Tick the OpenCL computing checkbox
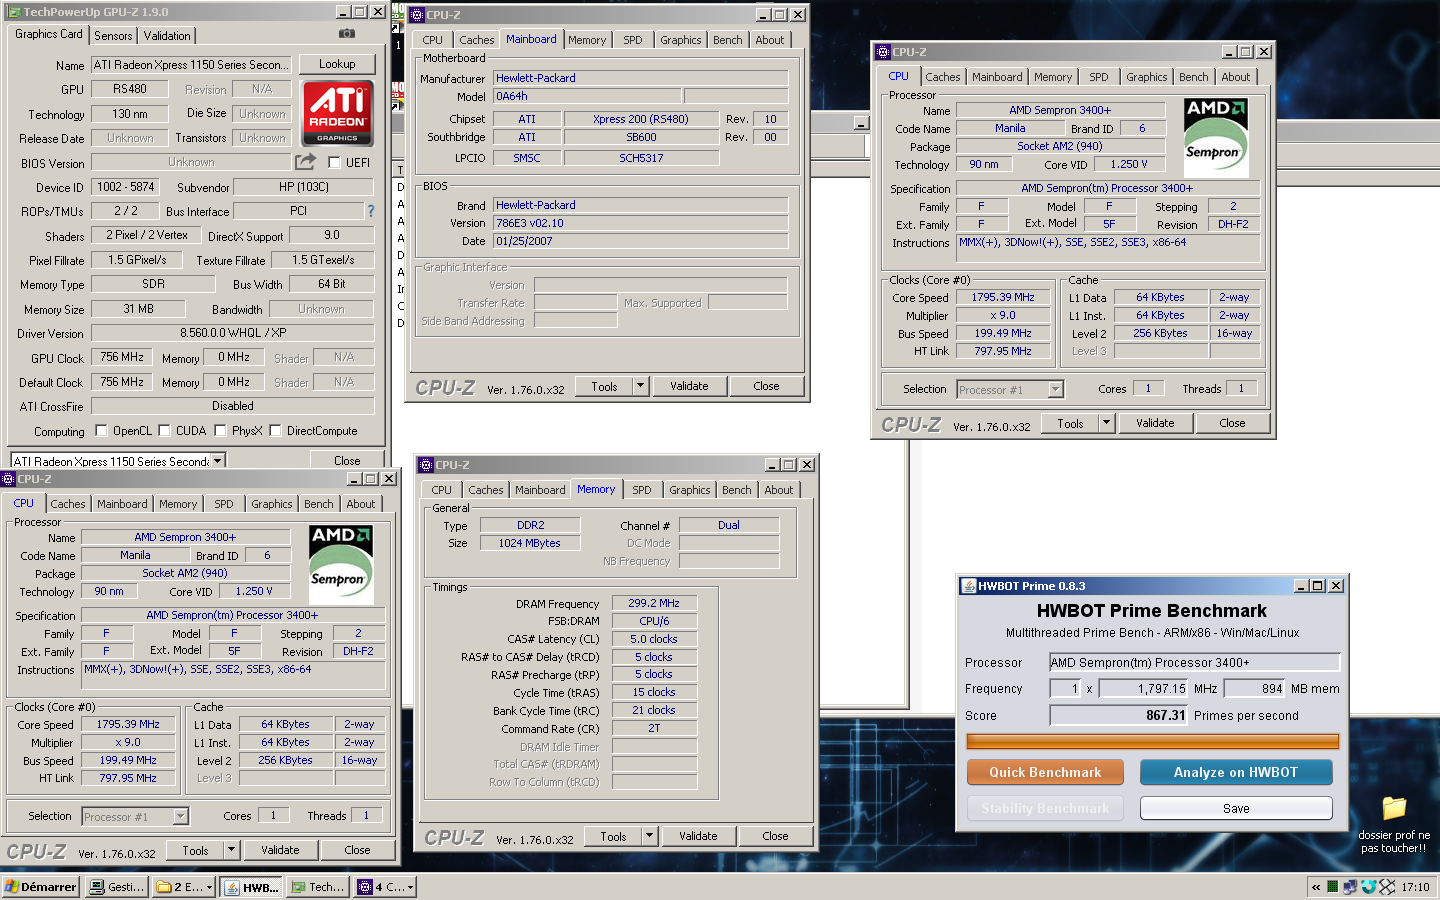 101,431
